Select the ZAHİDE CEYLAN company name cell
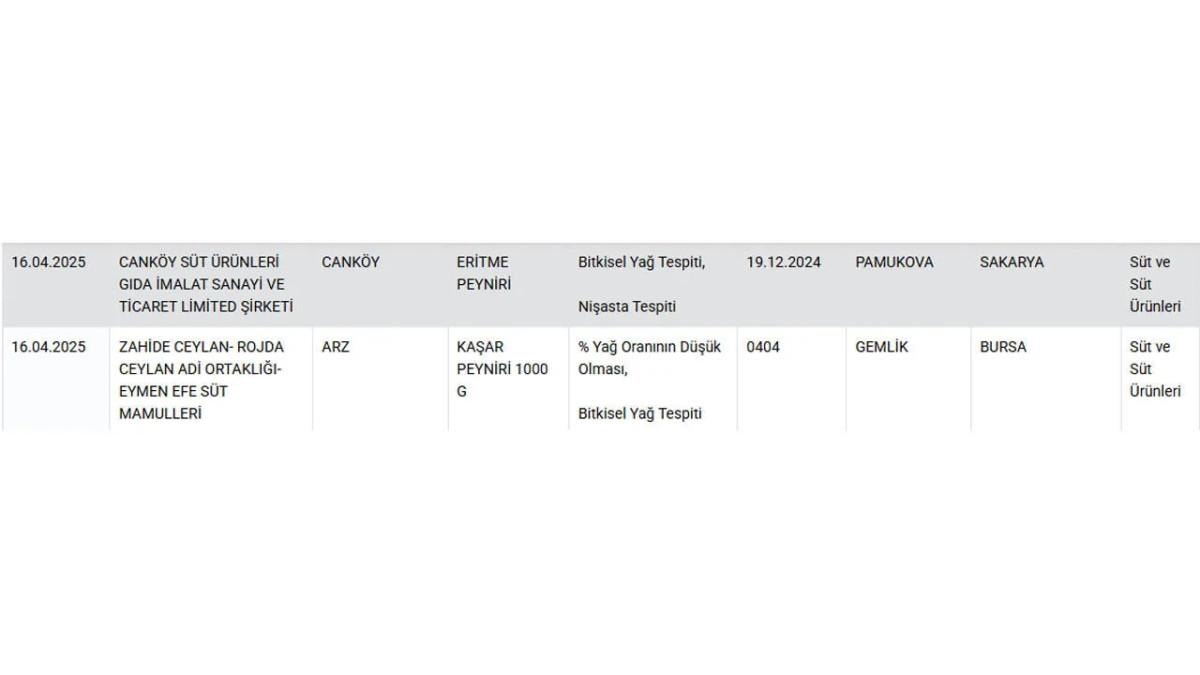1200x675 pixels. (201, 380)
